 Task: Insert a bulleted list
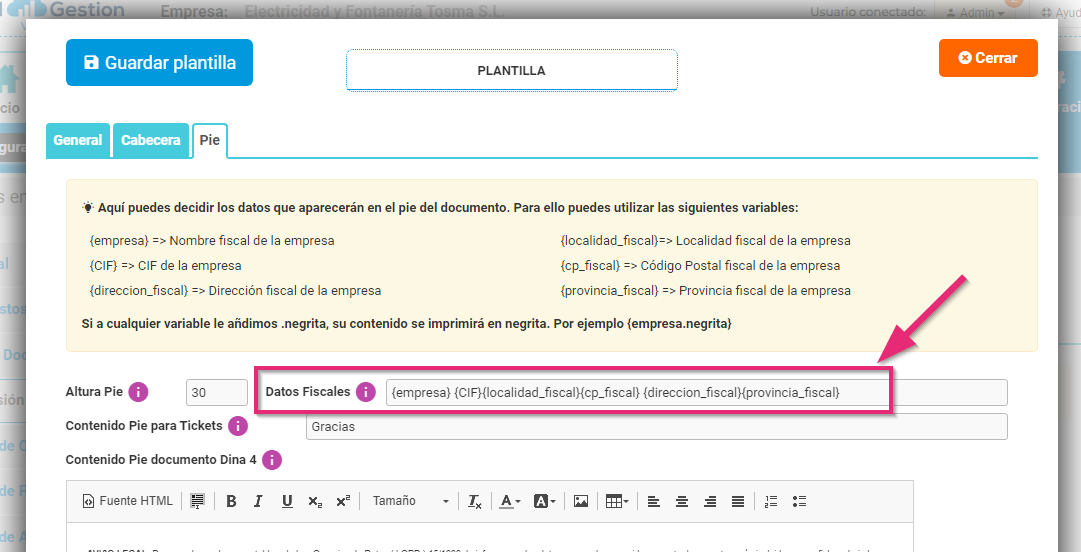coord(799,501)
